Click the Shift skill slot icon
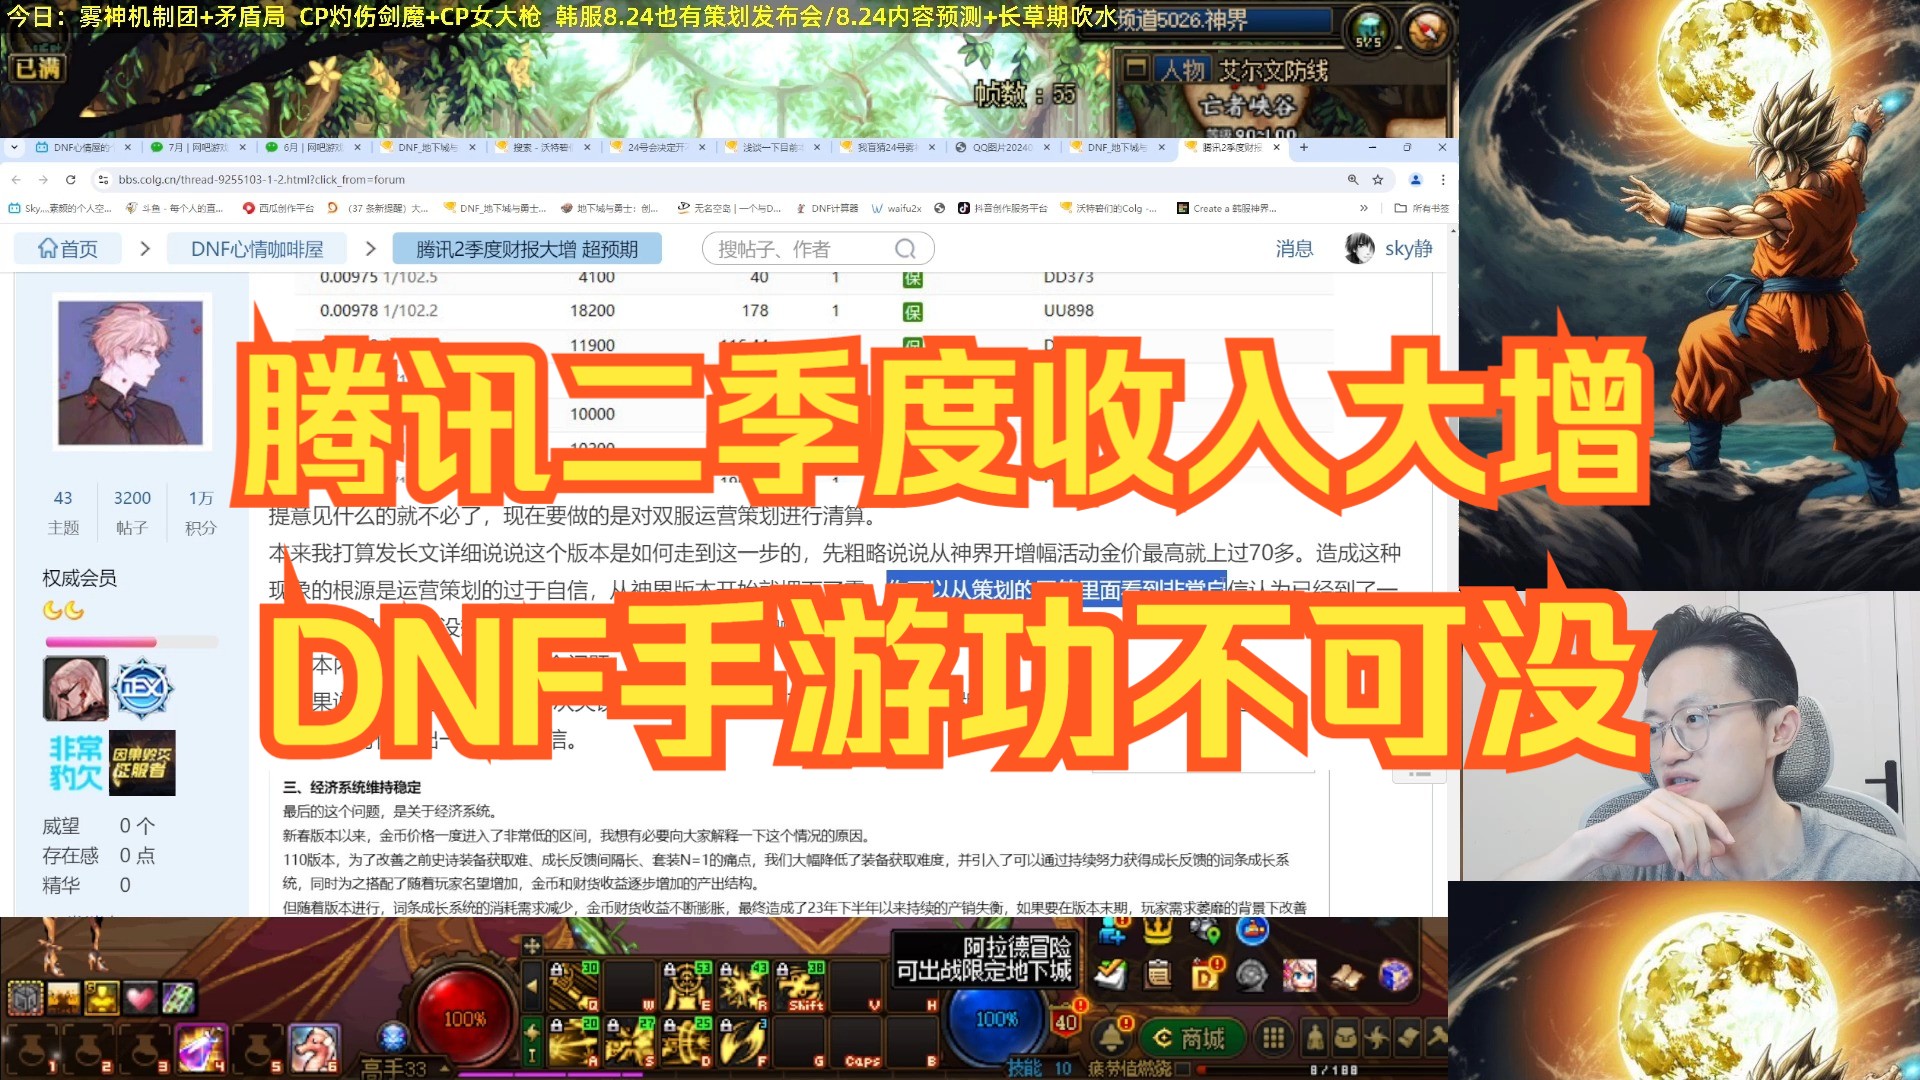The width and height of the screenshot is (1920, 1080). pos(801,986)
